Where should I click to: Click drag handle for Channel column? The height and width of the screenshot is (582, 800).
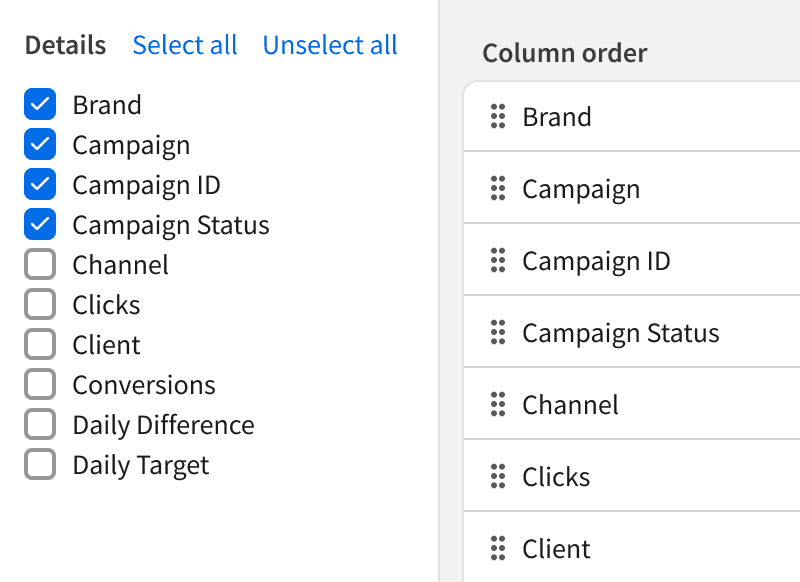pyautogui.click(x=497, y=405)
